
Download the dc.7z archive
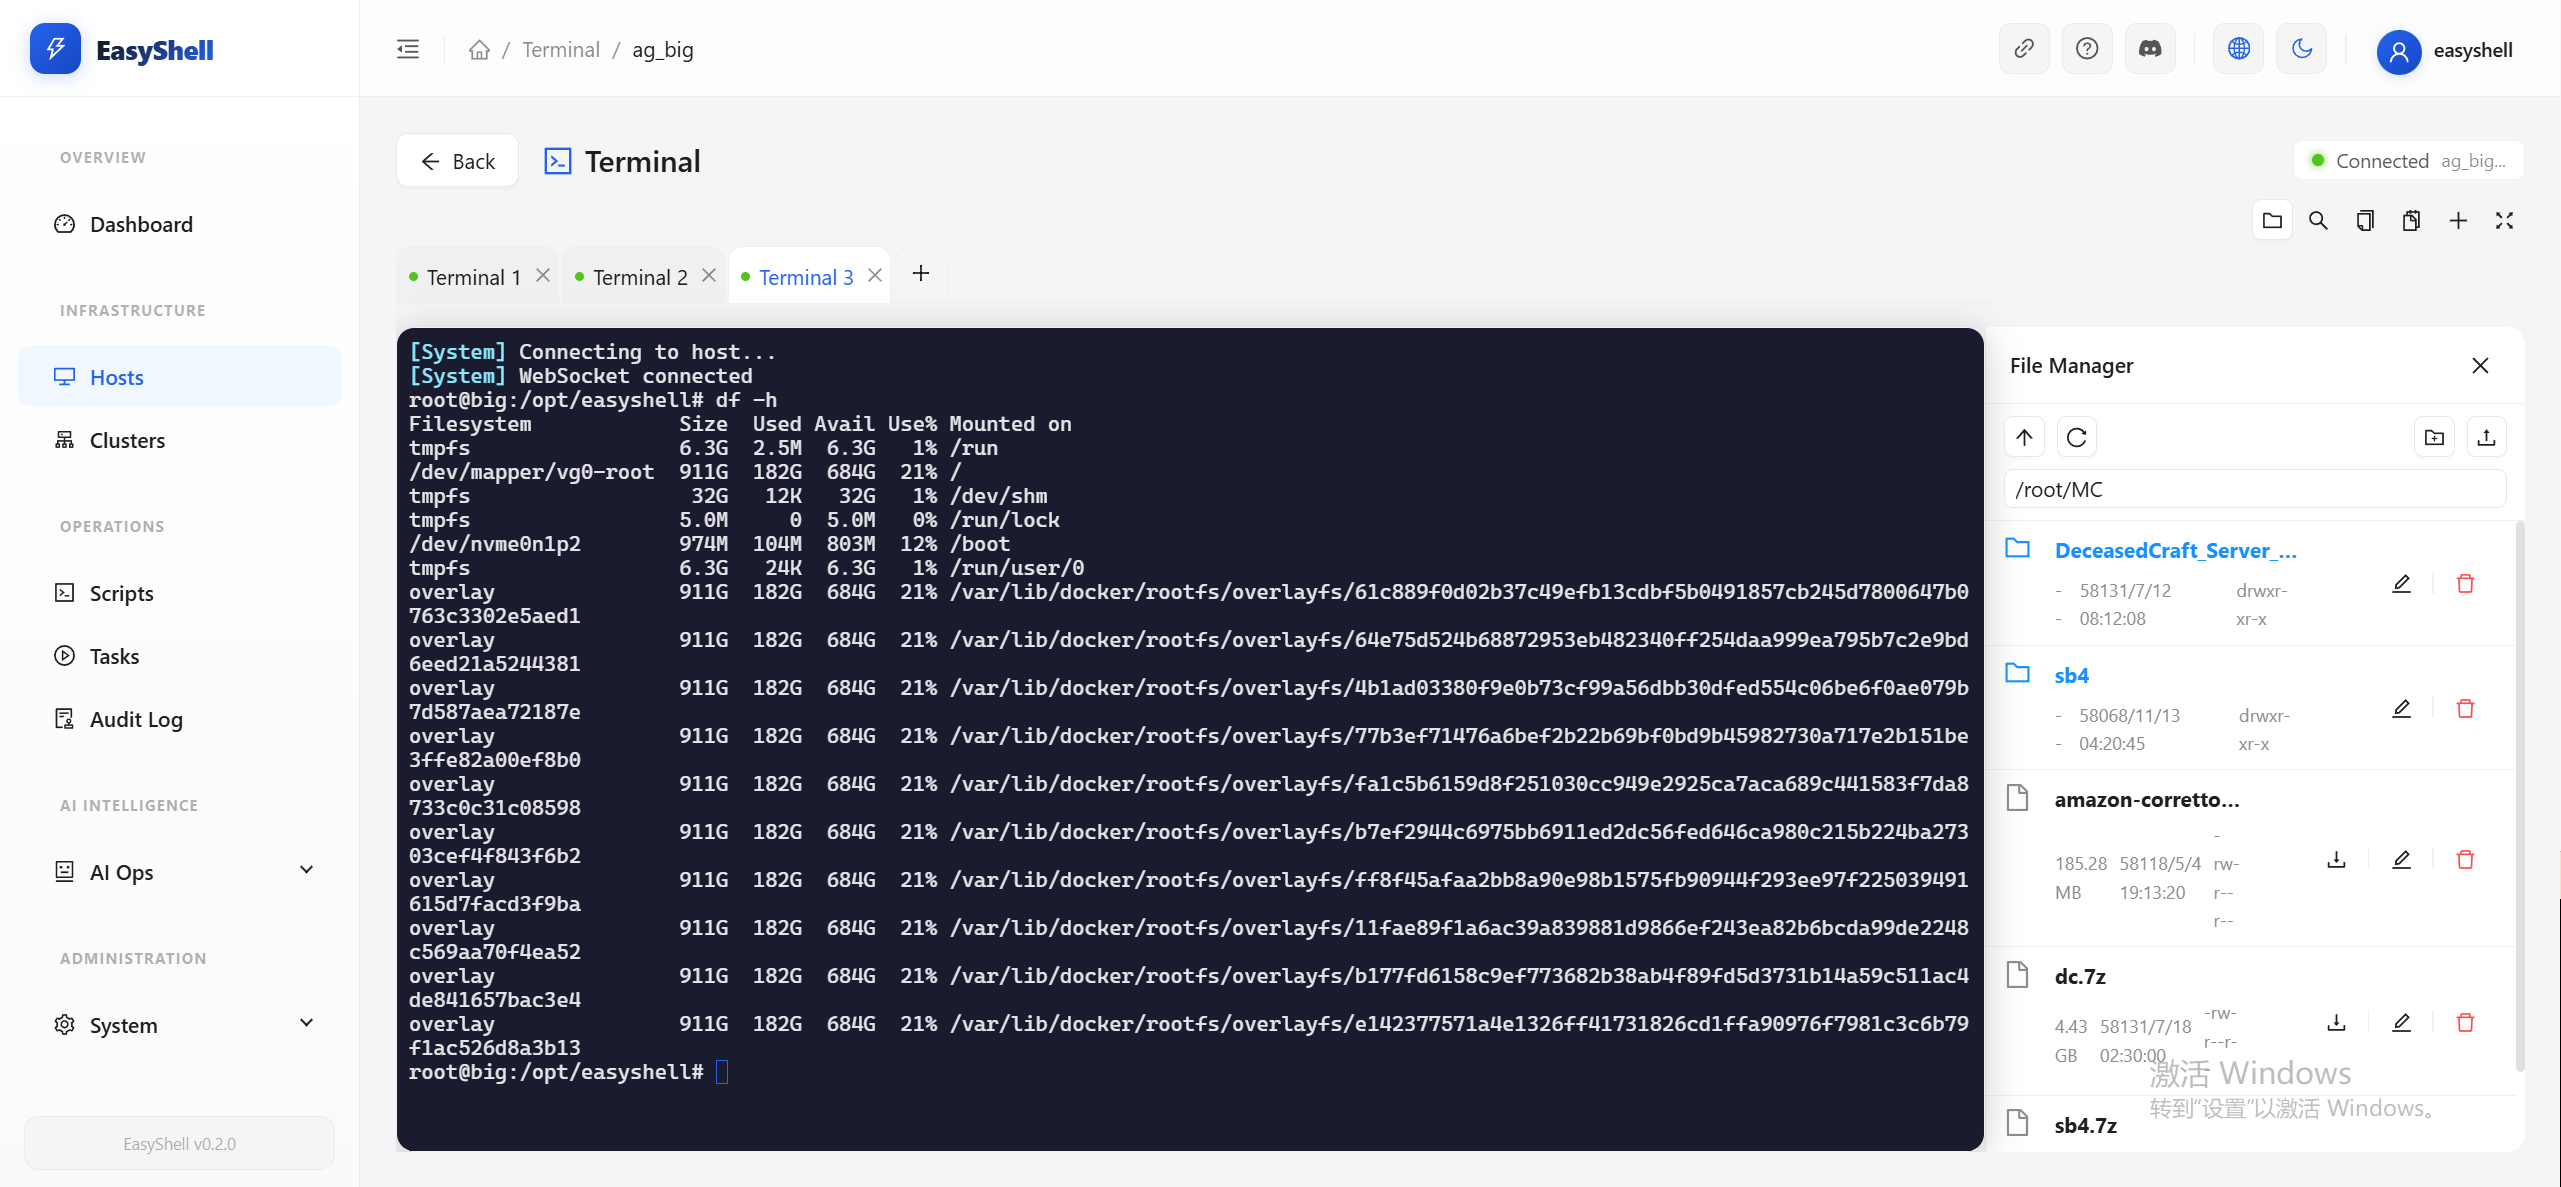[x=2335, y=1023]
